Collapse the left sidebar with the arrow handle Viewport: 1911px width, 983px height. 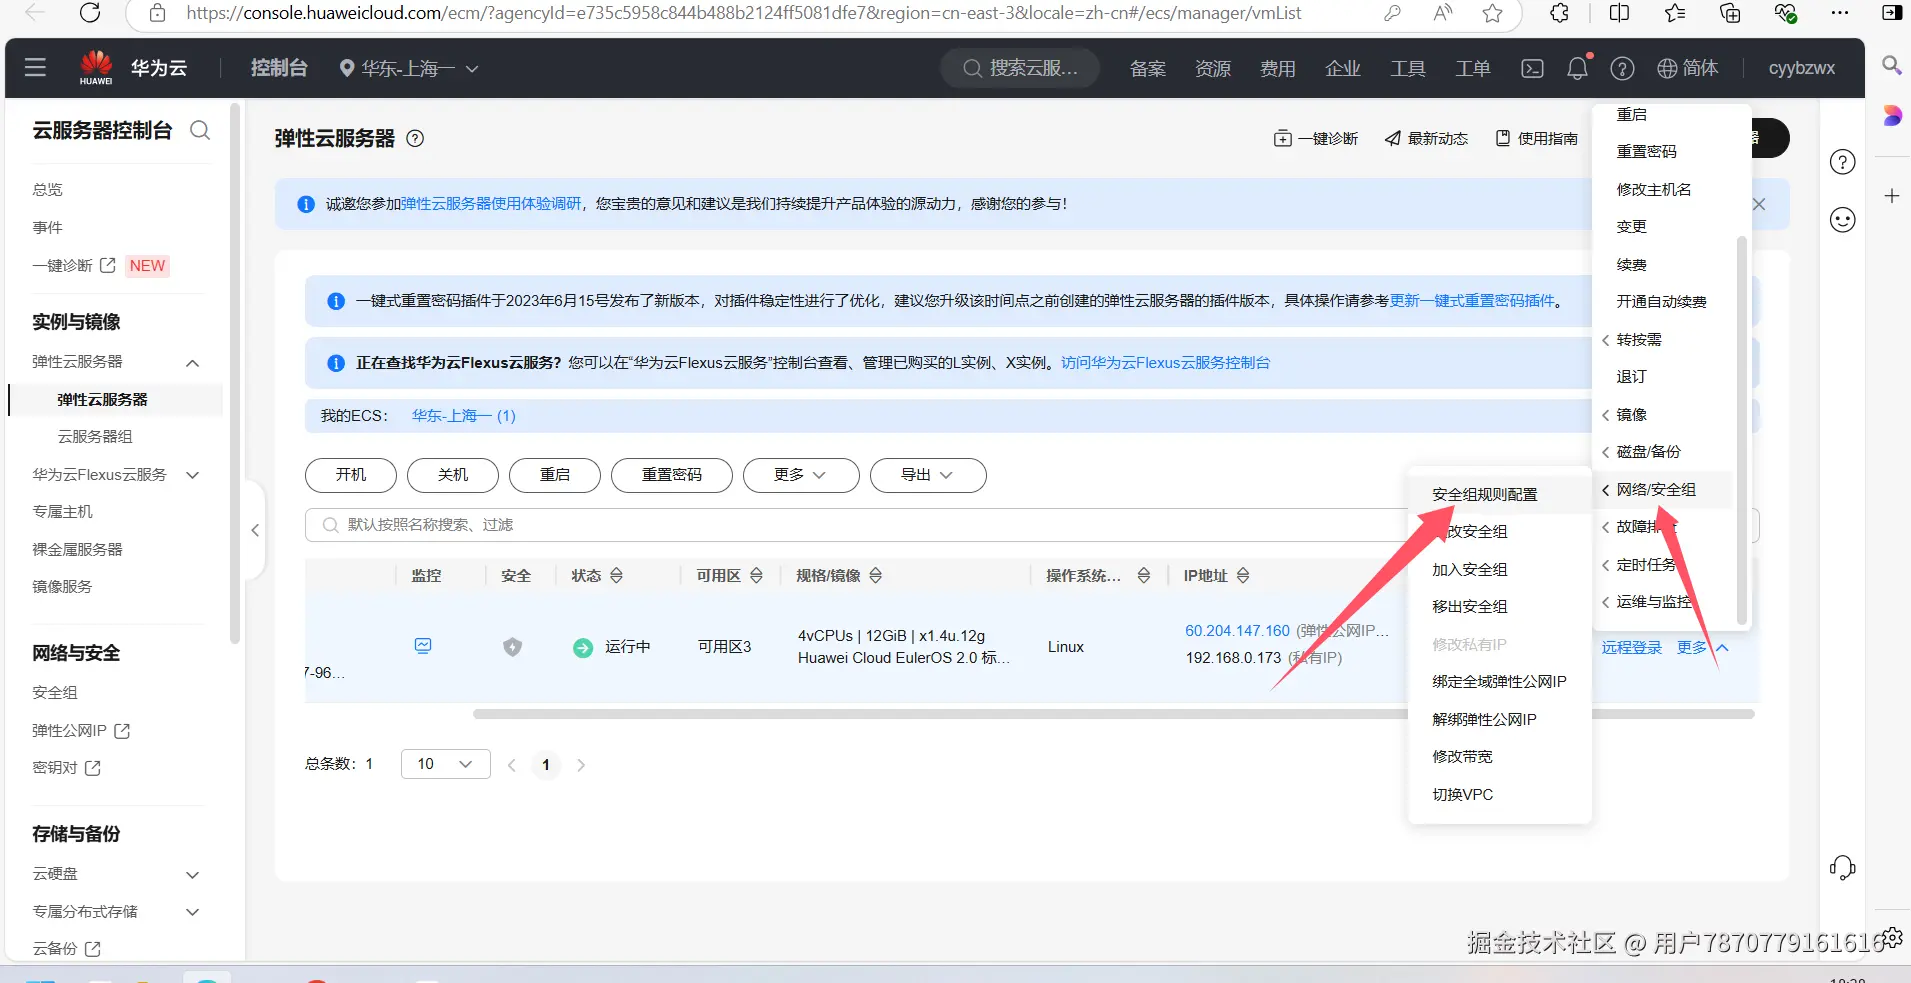click(255, 530)
